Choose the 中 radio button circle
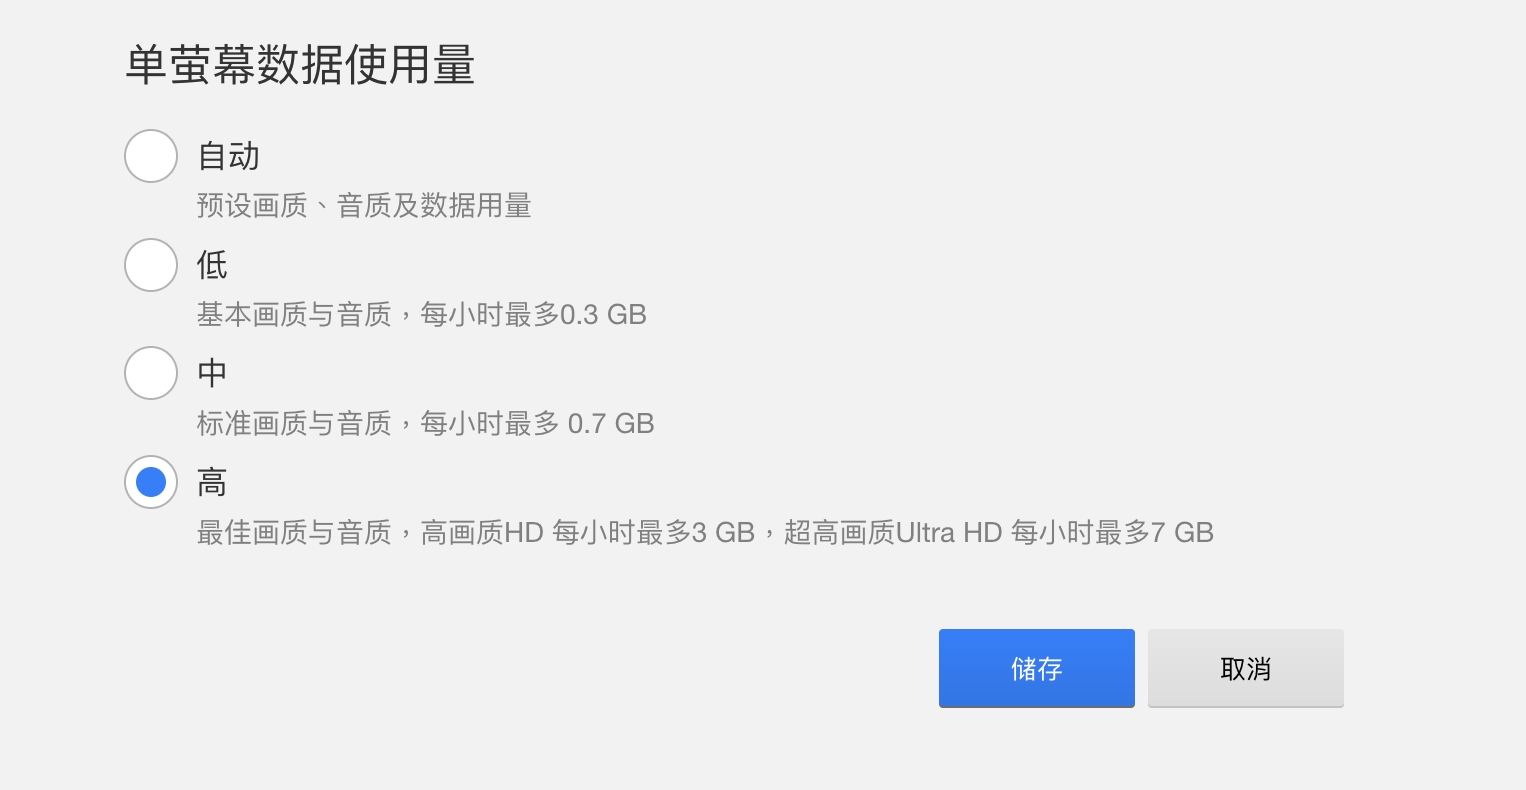Image resolution: width=1526 pixels, height=790 pixels. [151, 373]
